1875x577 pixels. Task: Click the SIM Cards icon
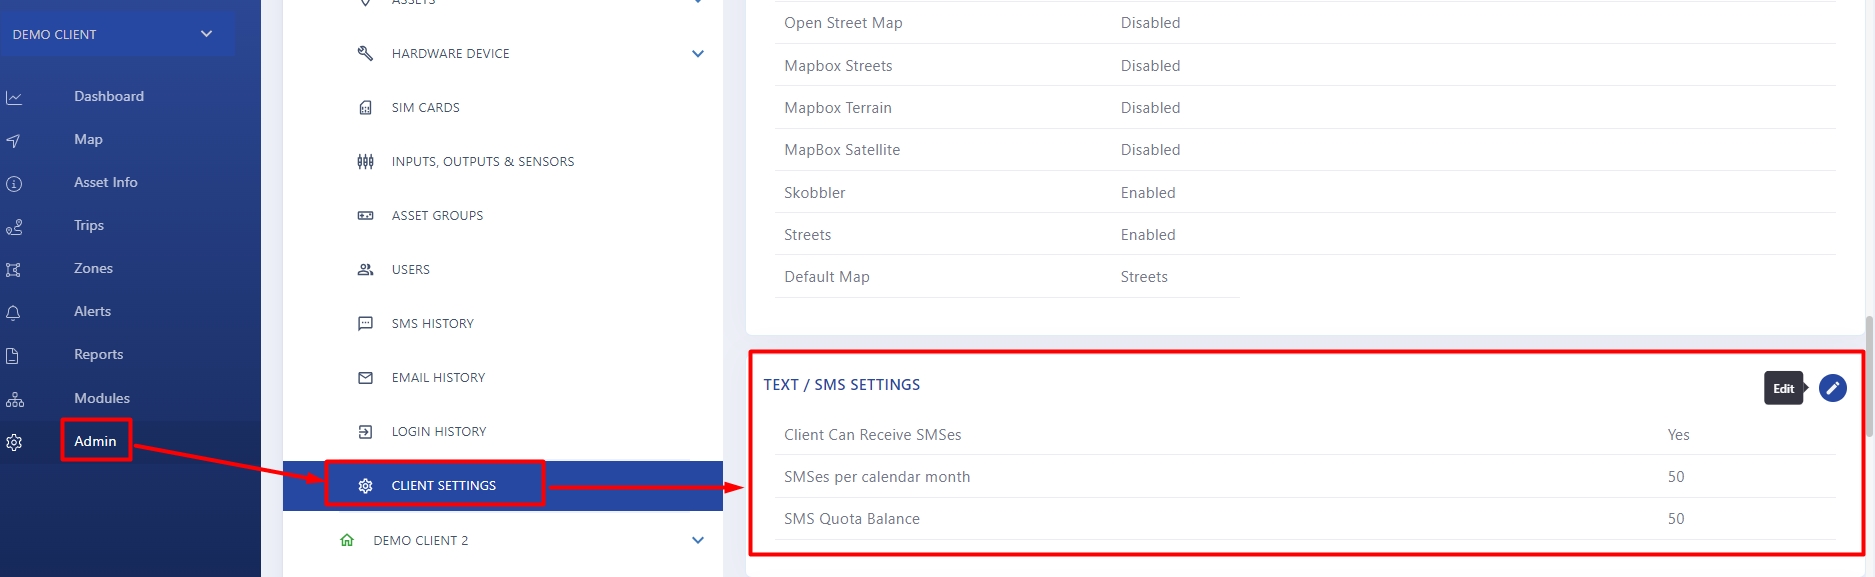(365, 108)
